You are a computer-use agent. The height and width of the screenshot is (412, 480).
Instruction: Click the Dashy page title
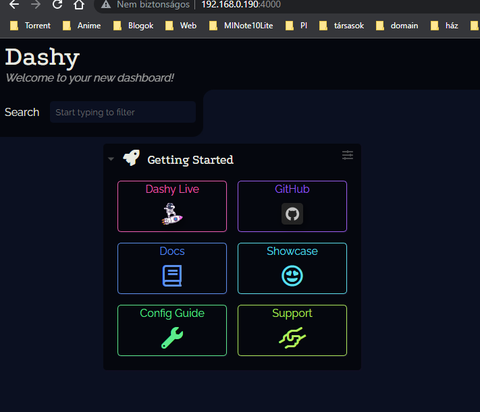click(x=42, y=57)
